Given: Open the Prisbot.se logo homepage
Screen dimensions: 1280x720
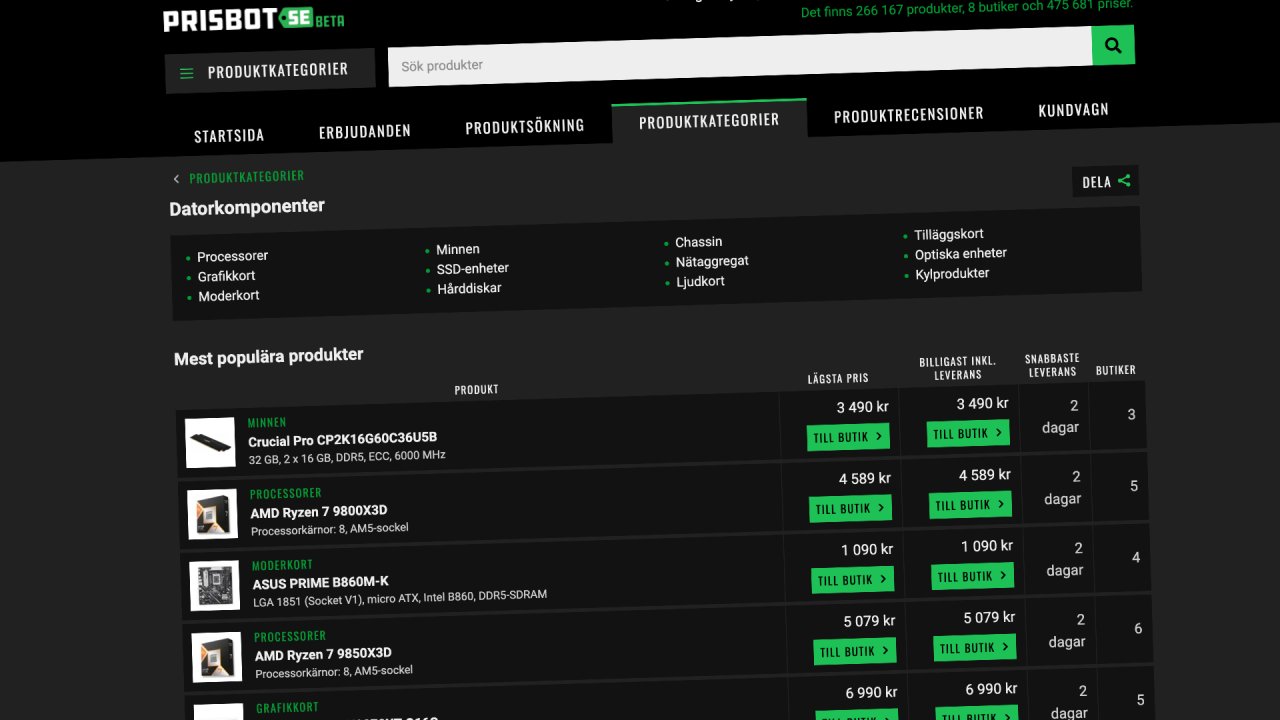Looking at the screenshot, I should pyautogui.click(x=254, y=20).
